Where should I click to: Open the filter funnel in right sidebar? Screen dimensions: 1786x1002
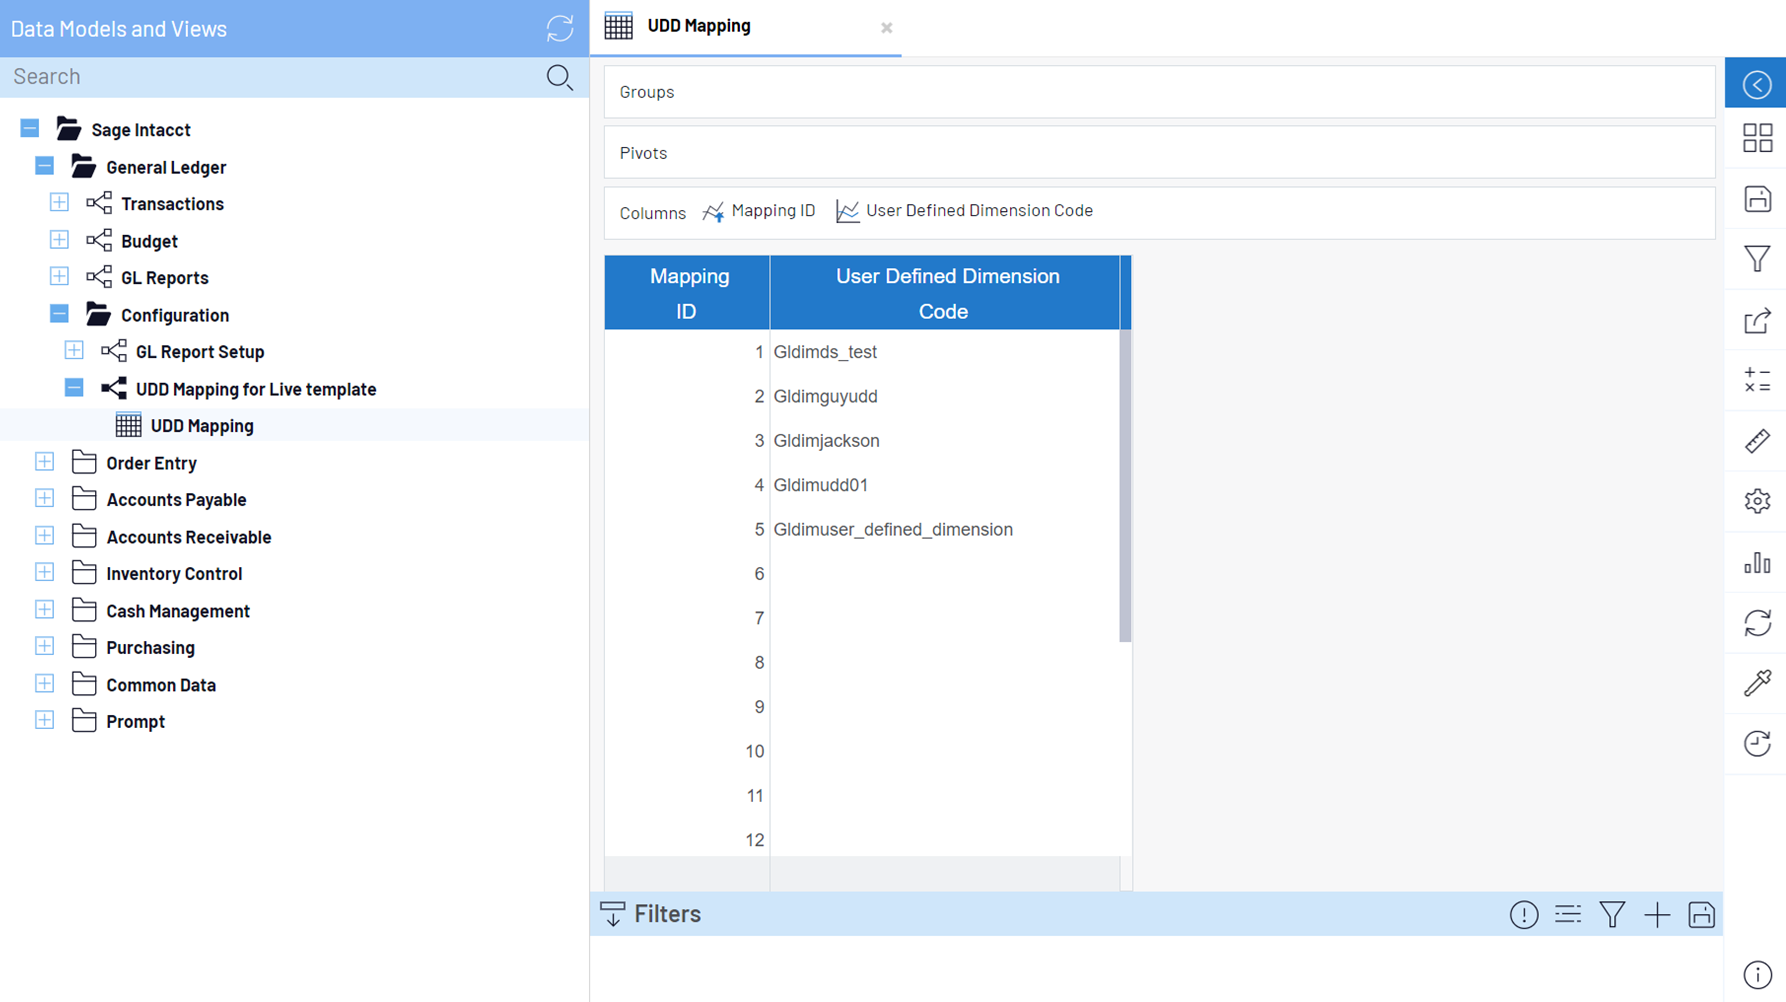point(1756,259)
